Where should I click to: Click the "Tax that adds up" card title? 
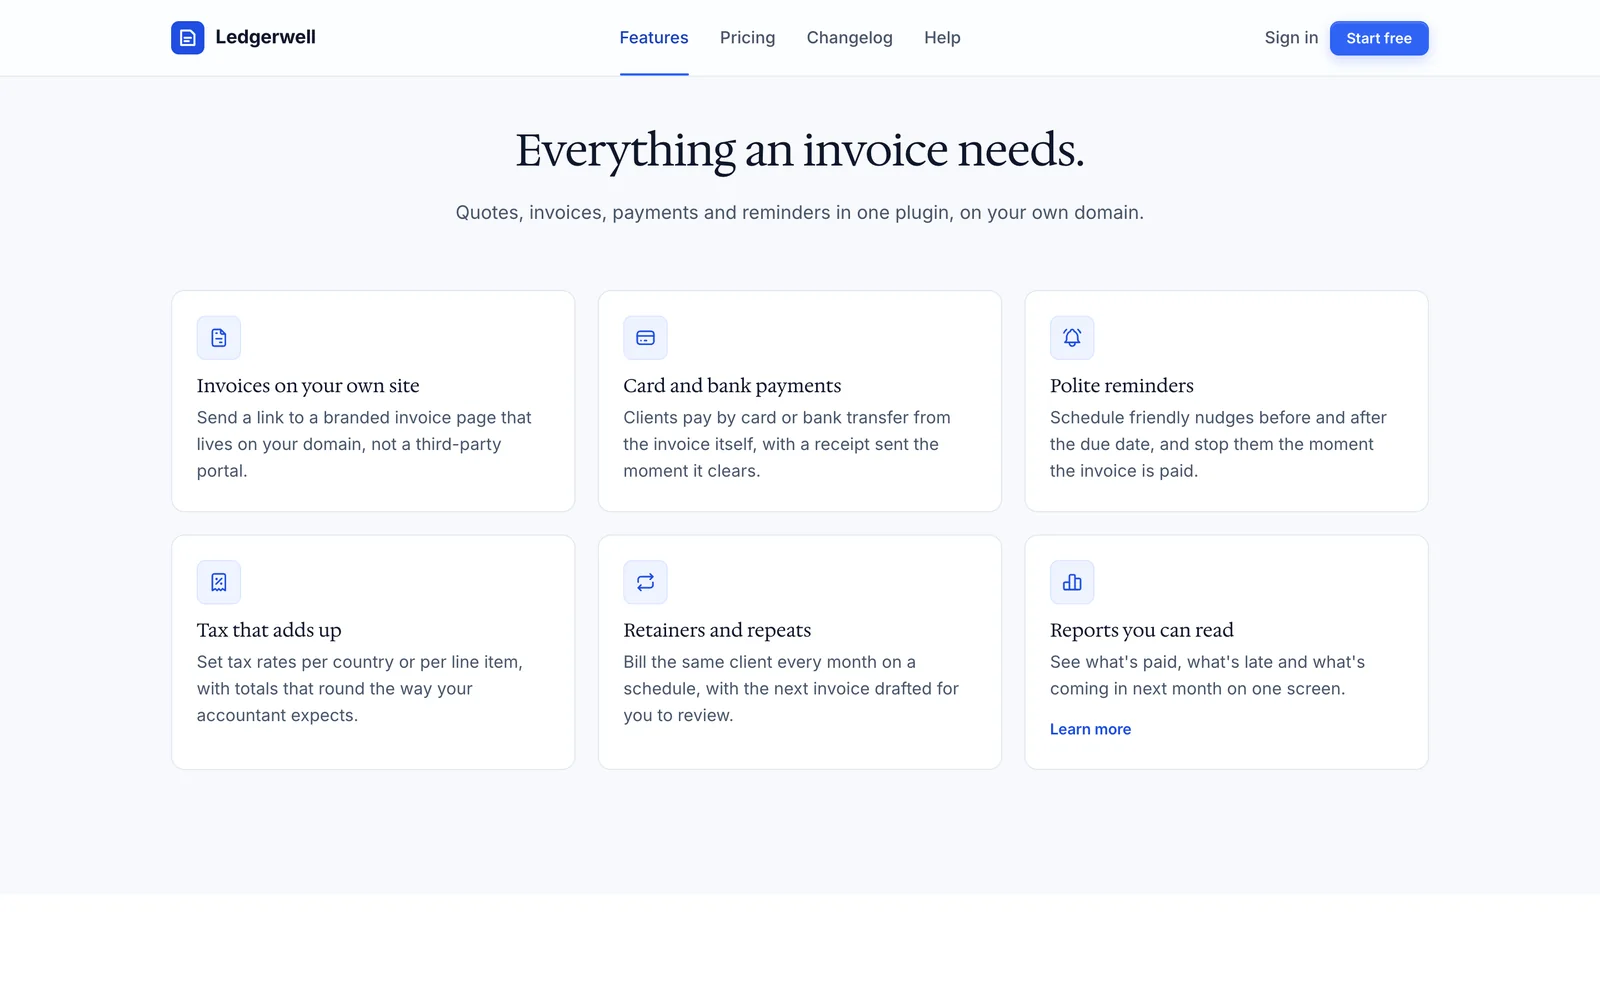269,630
